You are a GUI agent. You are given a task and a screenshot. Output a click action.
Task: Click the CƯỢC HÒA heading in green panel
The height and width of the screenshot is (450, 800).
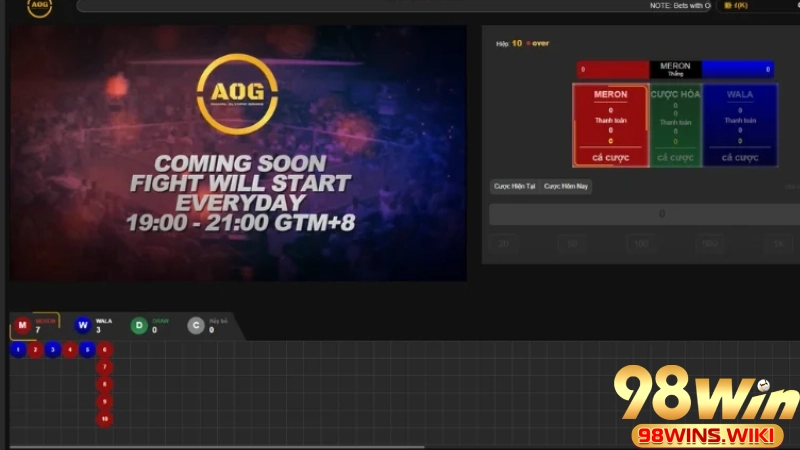pos(676,94)
